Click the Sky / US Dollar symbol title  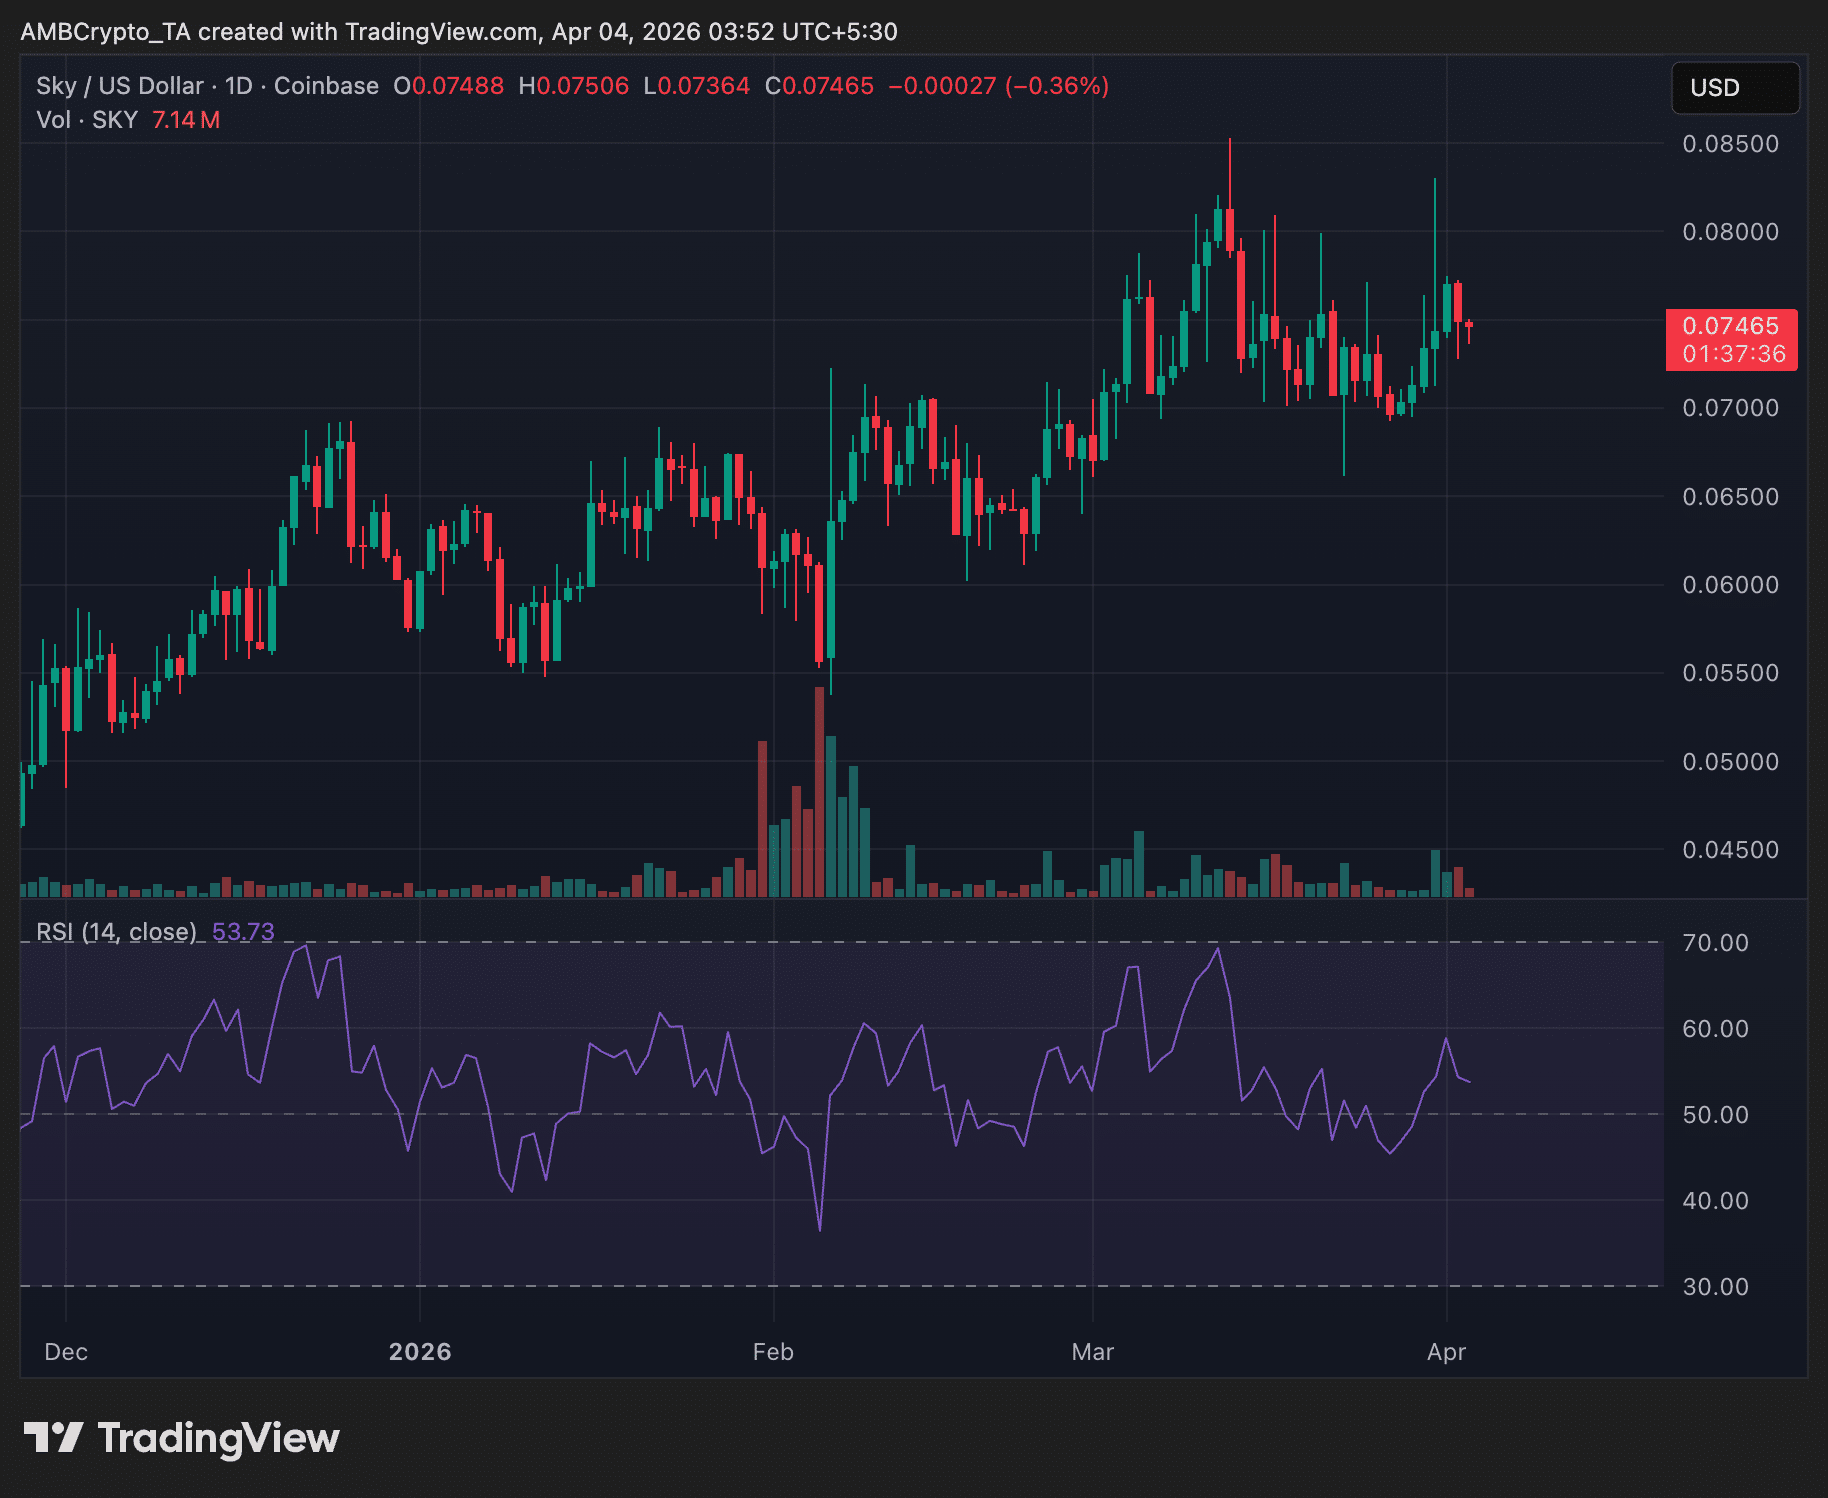[x=119, y=86]
